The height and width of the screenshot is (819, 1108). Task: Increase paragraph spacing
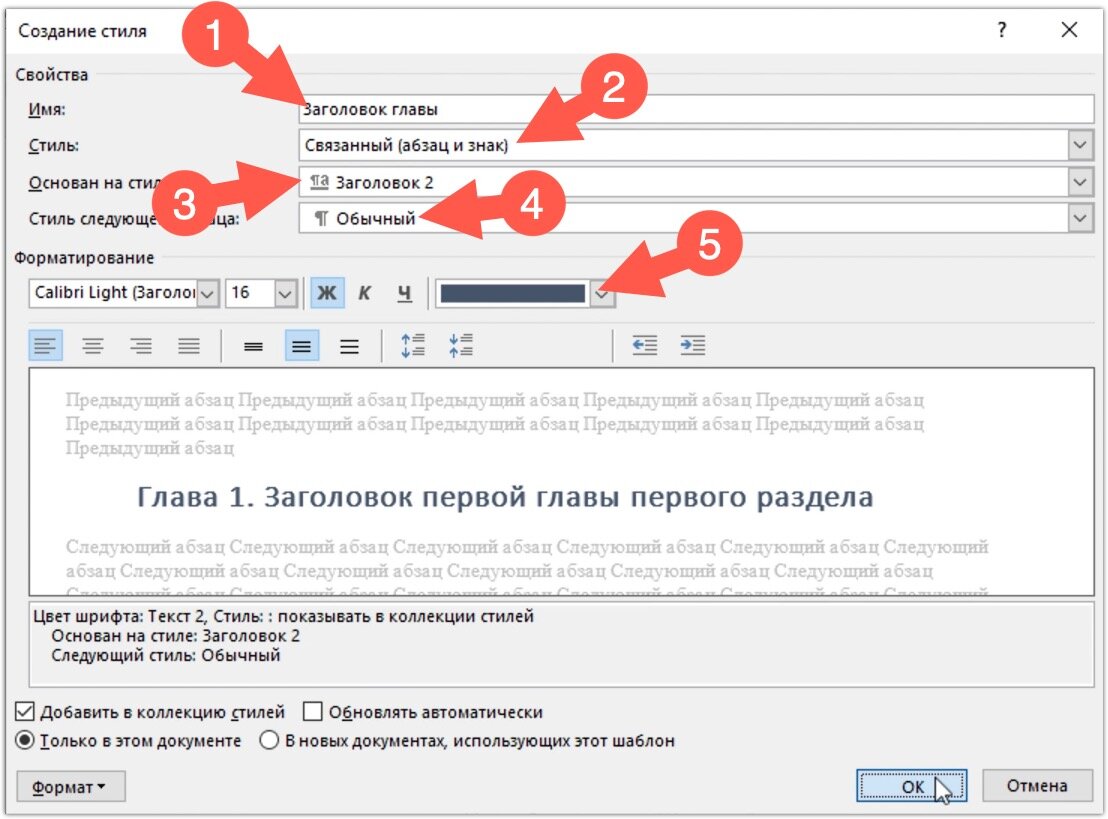tap(413, 346)
